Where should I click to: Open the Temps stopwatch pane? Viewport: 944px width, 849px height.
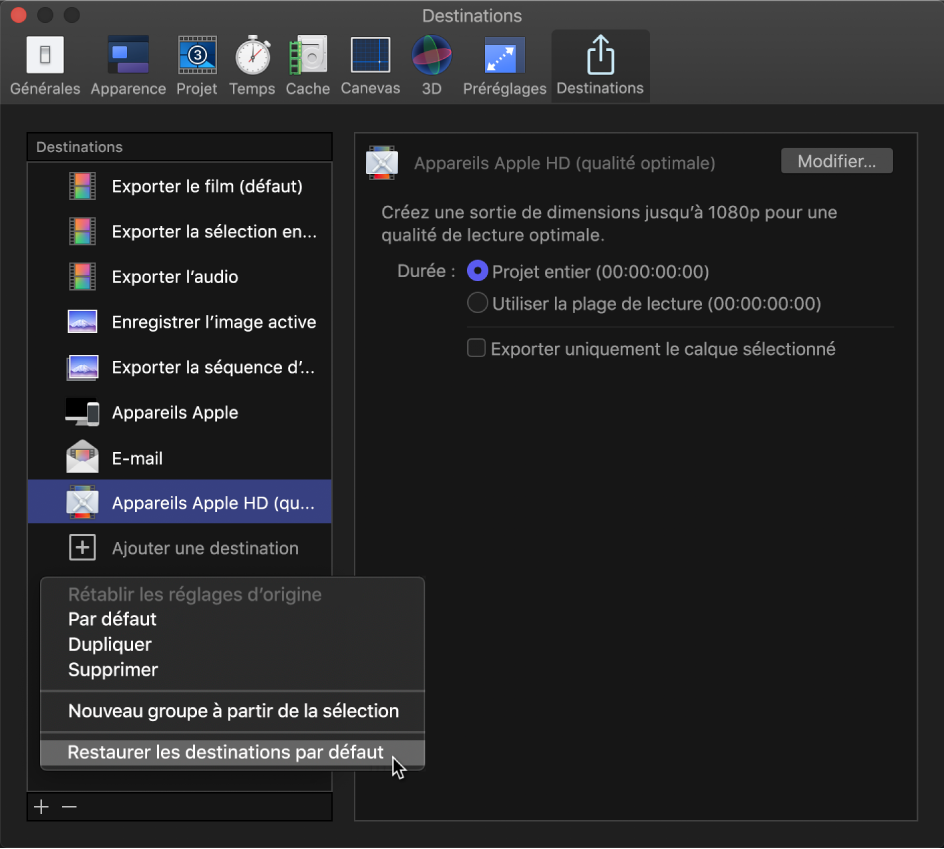tap(252, 66)
